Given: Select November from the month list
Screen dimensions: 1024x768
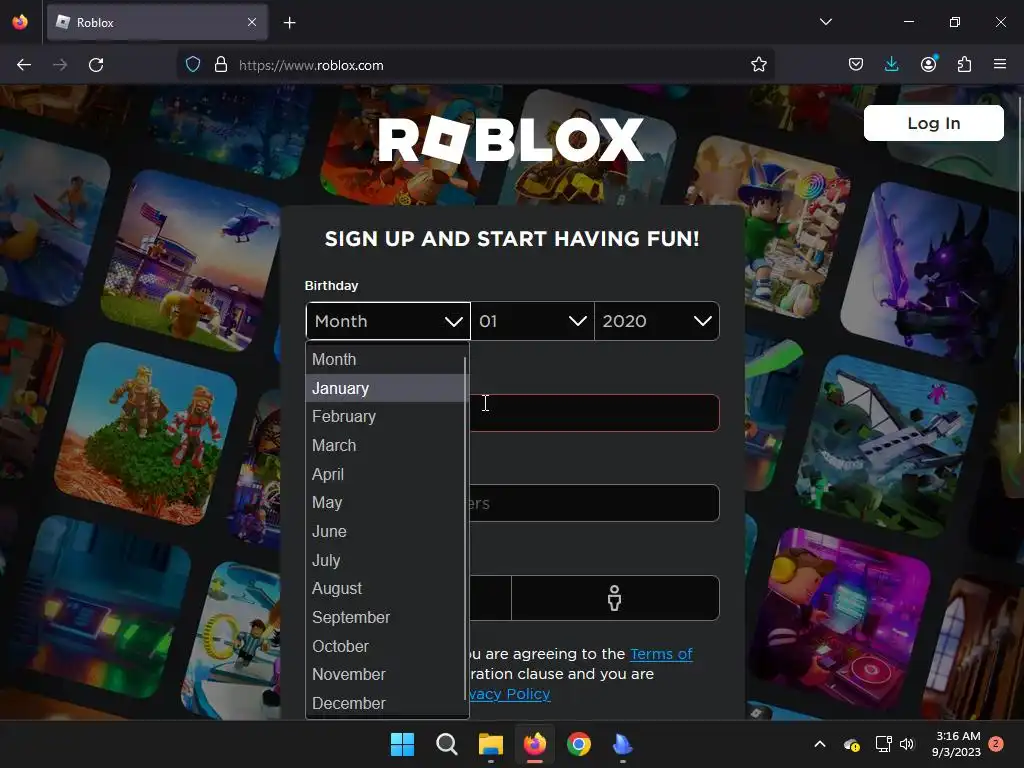Looking at the screenshot, I should coord(385,675).
